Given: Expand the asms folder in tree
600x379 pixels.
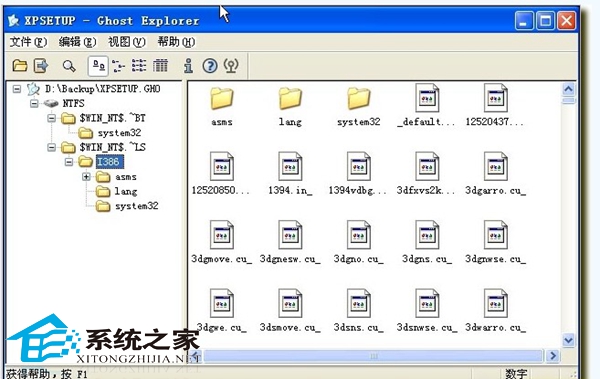Looking at the screenshot, I should pos(86,177).
